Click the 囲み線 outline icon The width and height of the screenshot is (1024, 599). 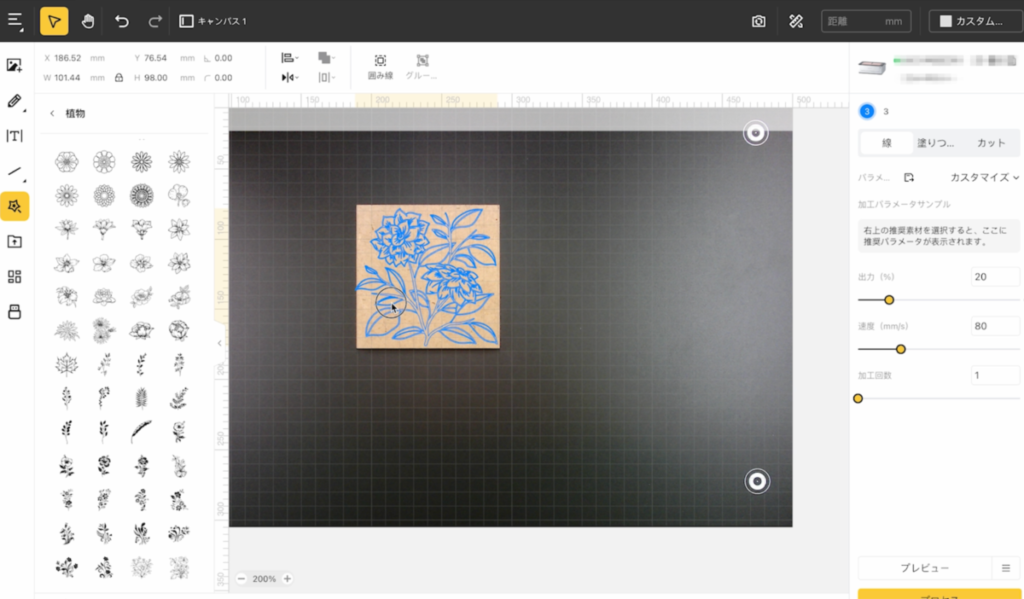(x=380, y=66)
